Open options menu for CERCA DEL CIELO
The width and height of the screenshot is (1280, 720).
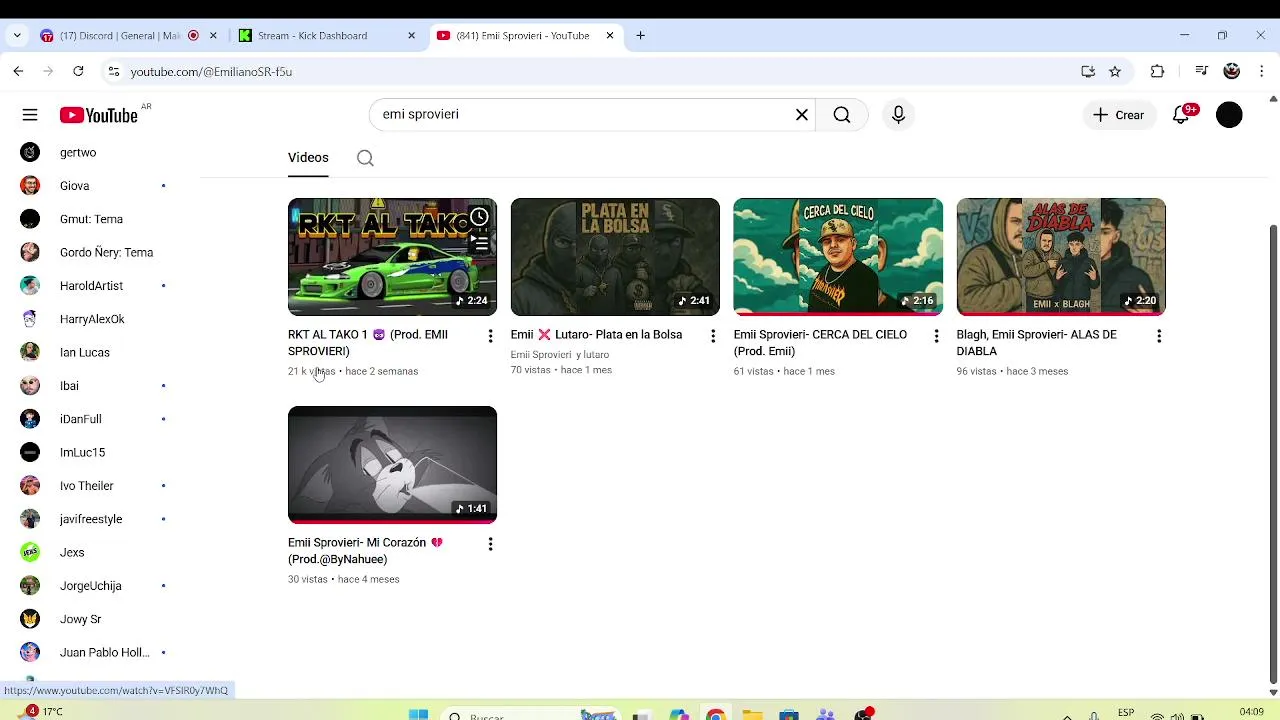tap(936, 336)
